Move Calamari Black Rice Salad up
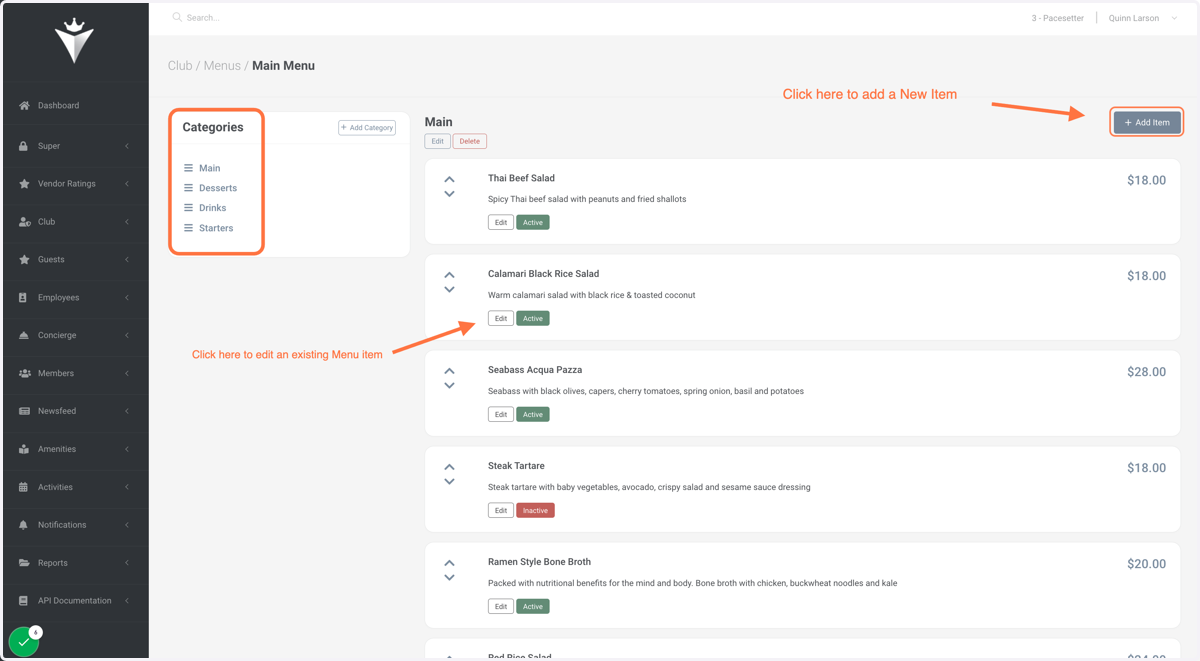 click(x=449, y=275)
